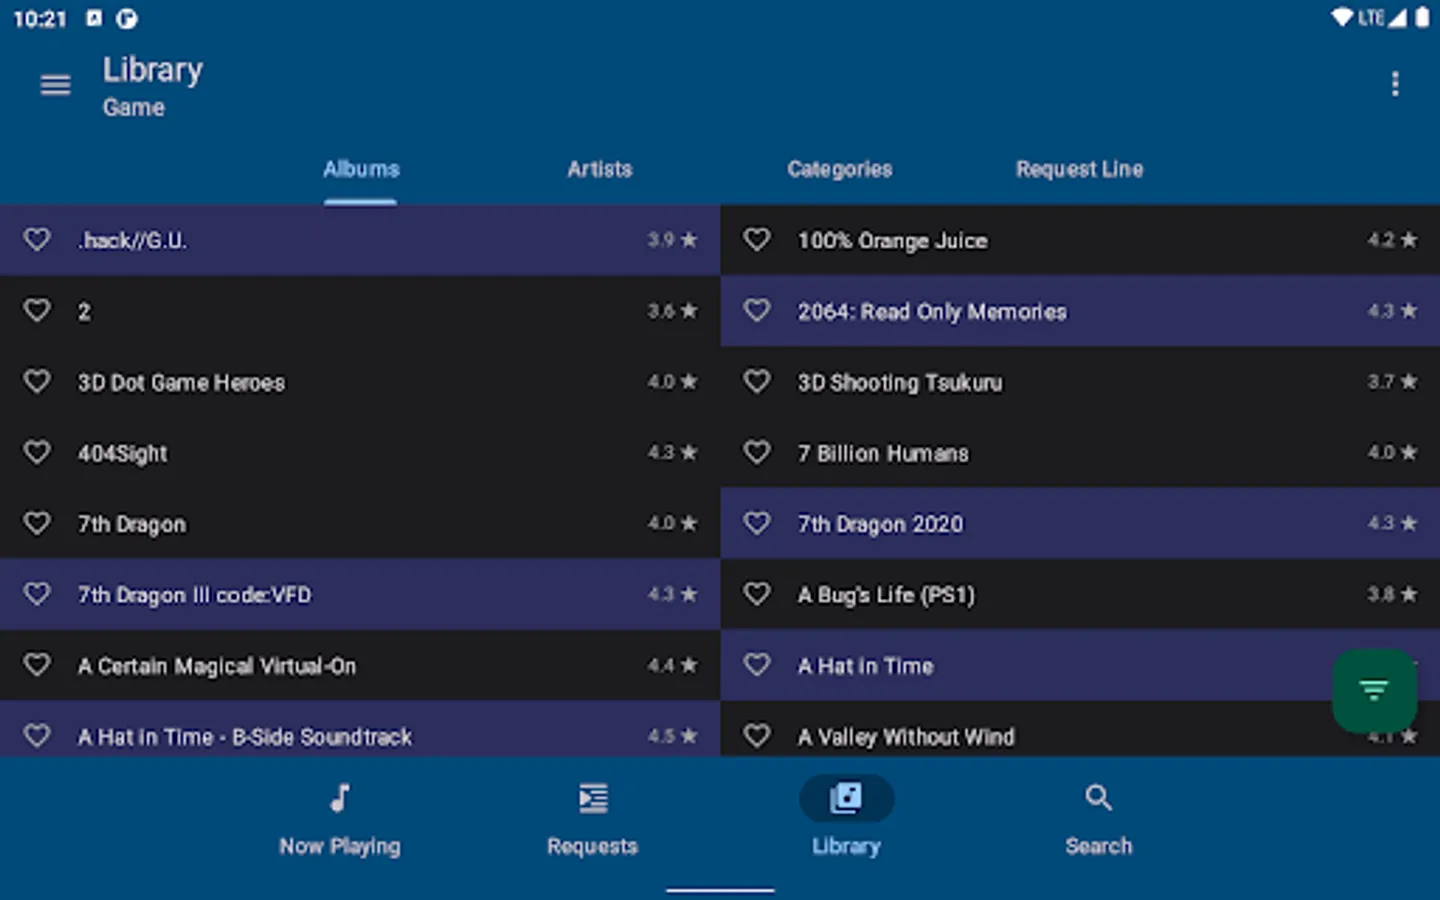Open the hamburger navigation menu
The height and width of the screenshot is (900, 1440).
pos(55,85)
